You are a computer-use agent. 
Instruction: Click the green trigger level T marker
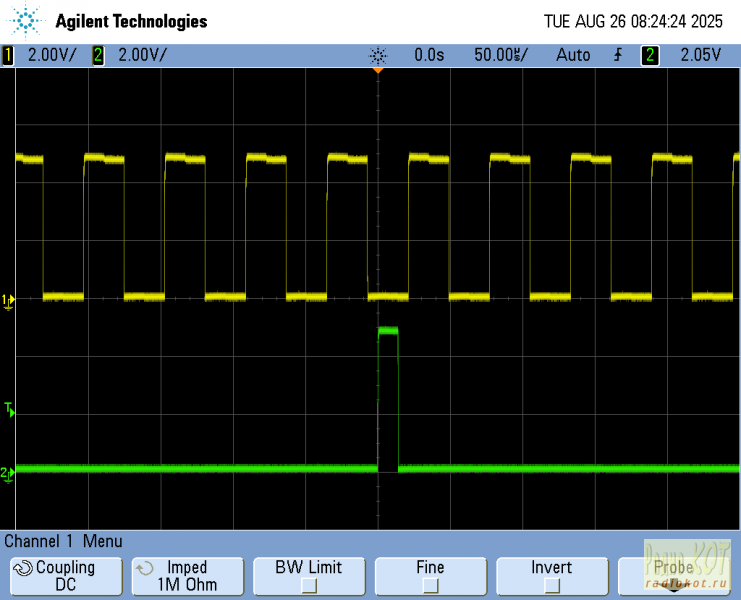[x=9, y=409]
